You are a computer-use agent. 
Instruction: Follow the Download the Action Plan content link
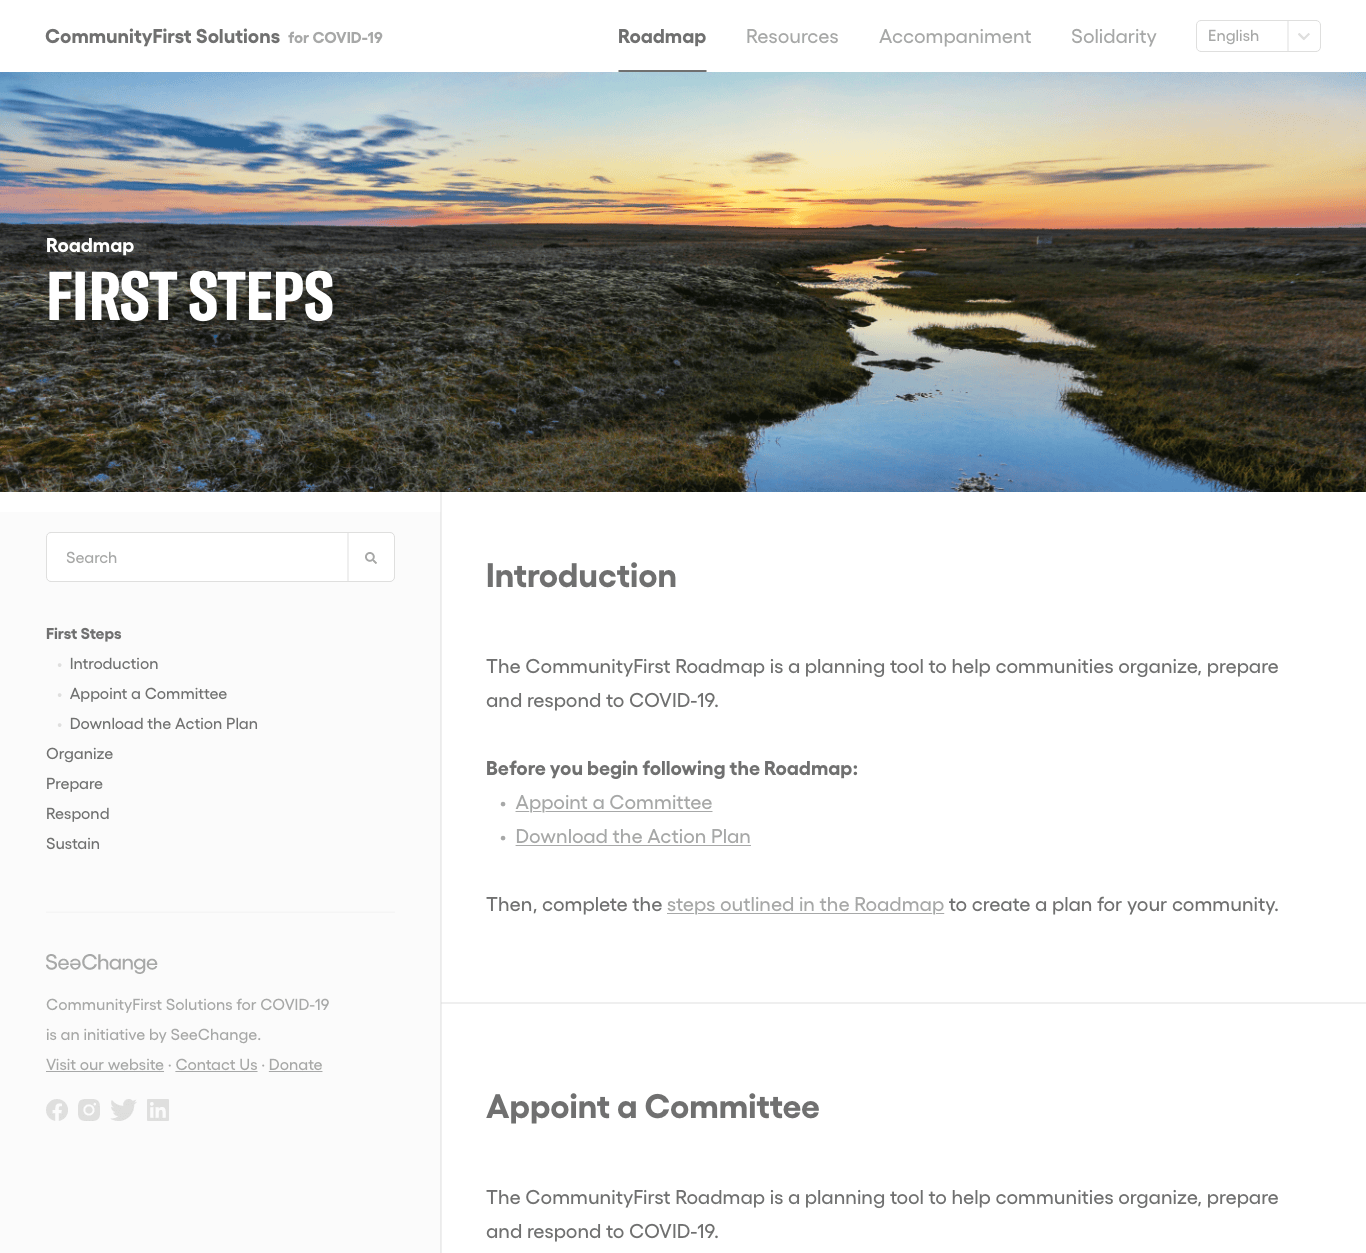(633, 837)
